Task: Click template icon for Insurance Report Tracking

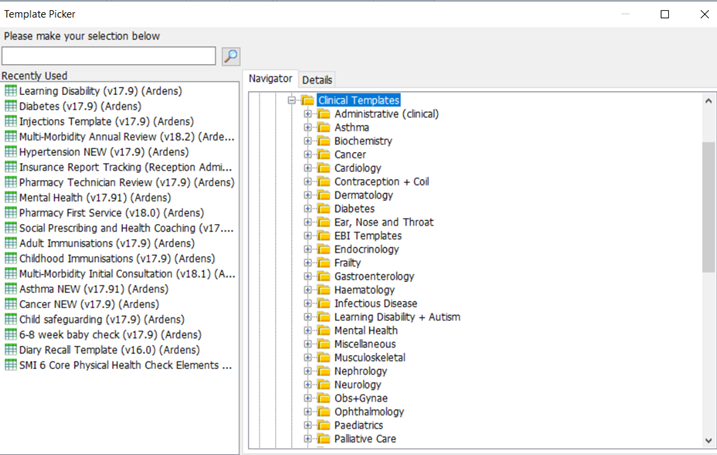Action: pos(11,167)
